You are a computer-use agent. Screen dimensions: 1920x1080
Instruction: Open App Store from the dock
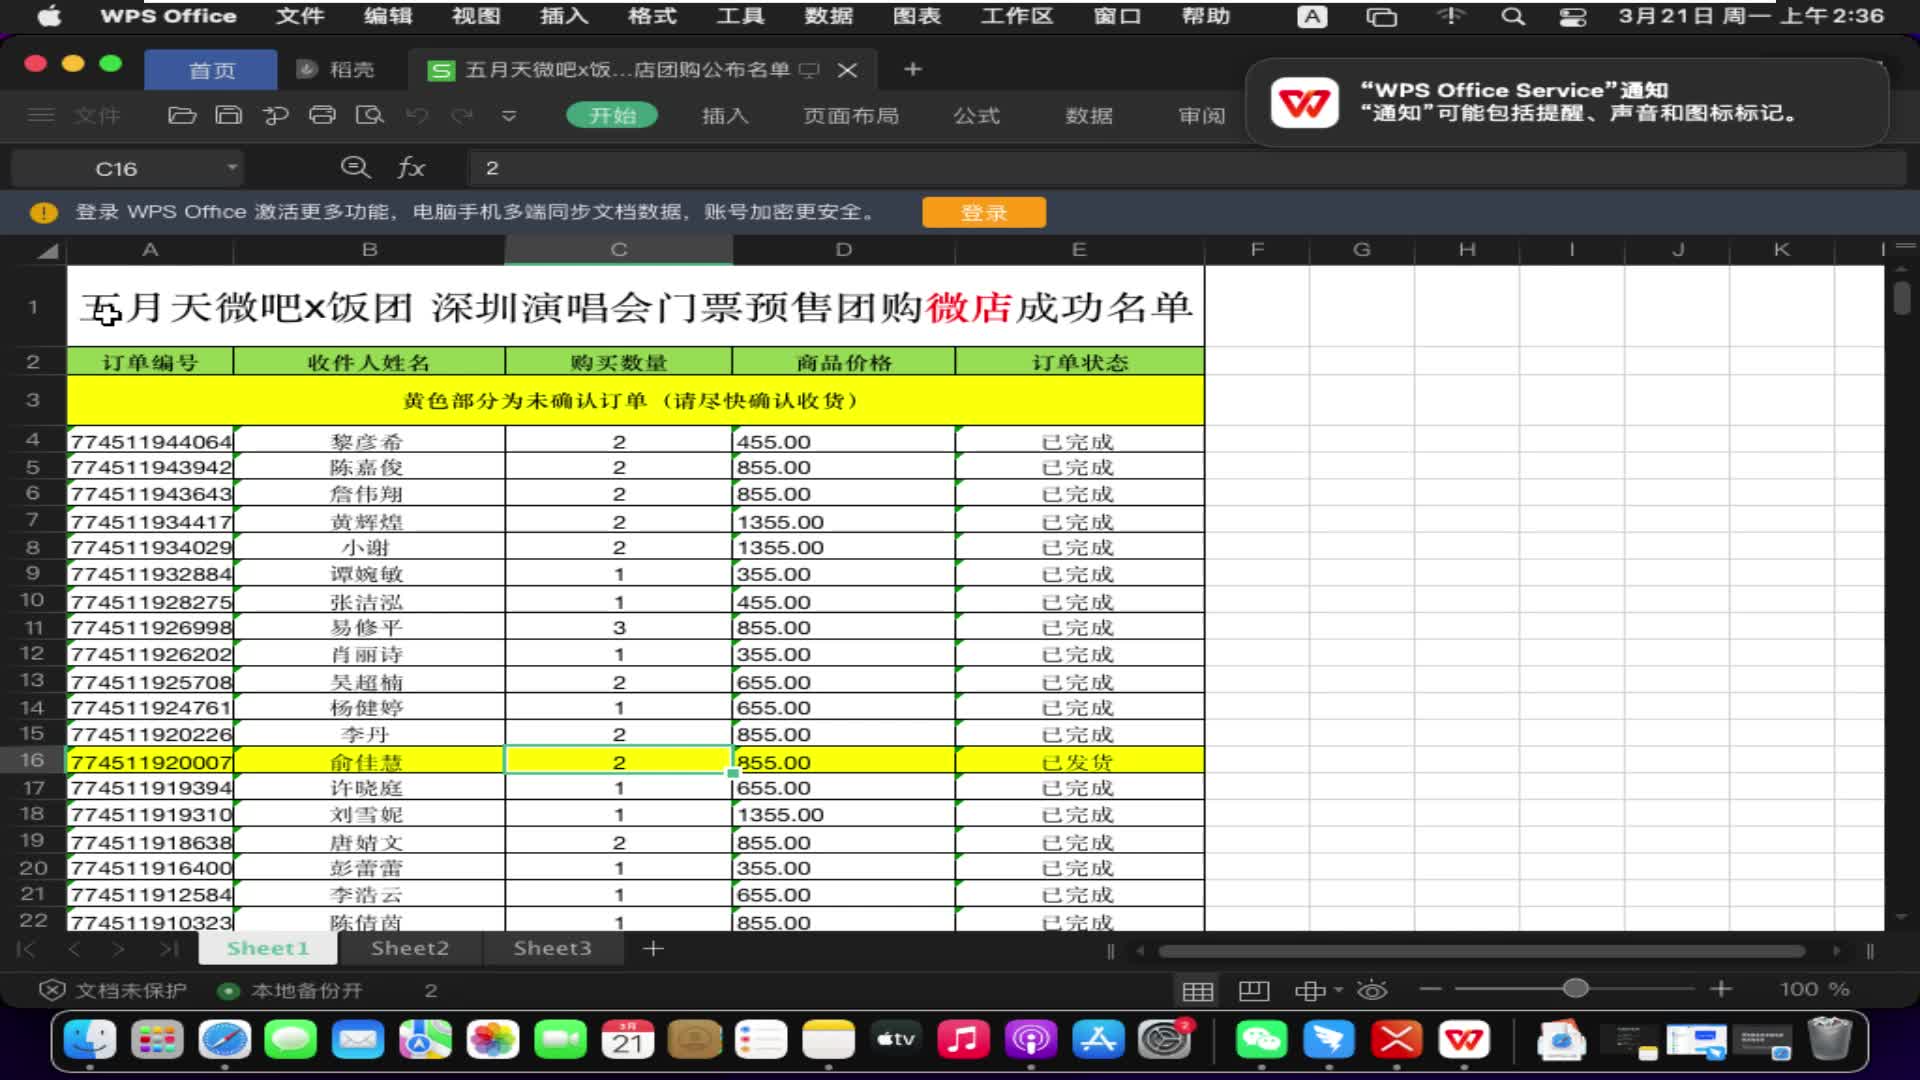(1098, 1040)
